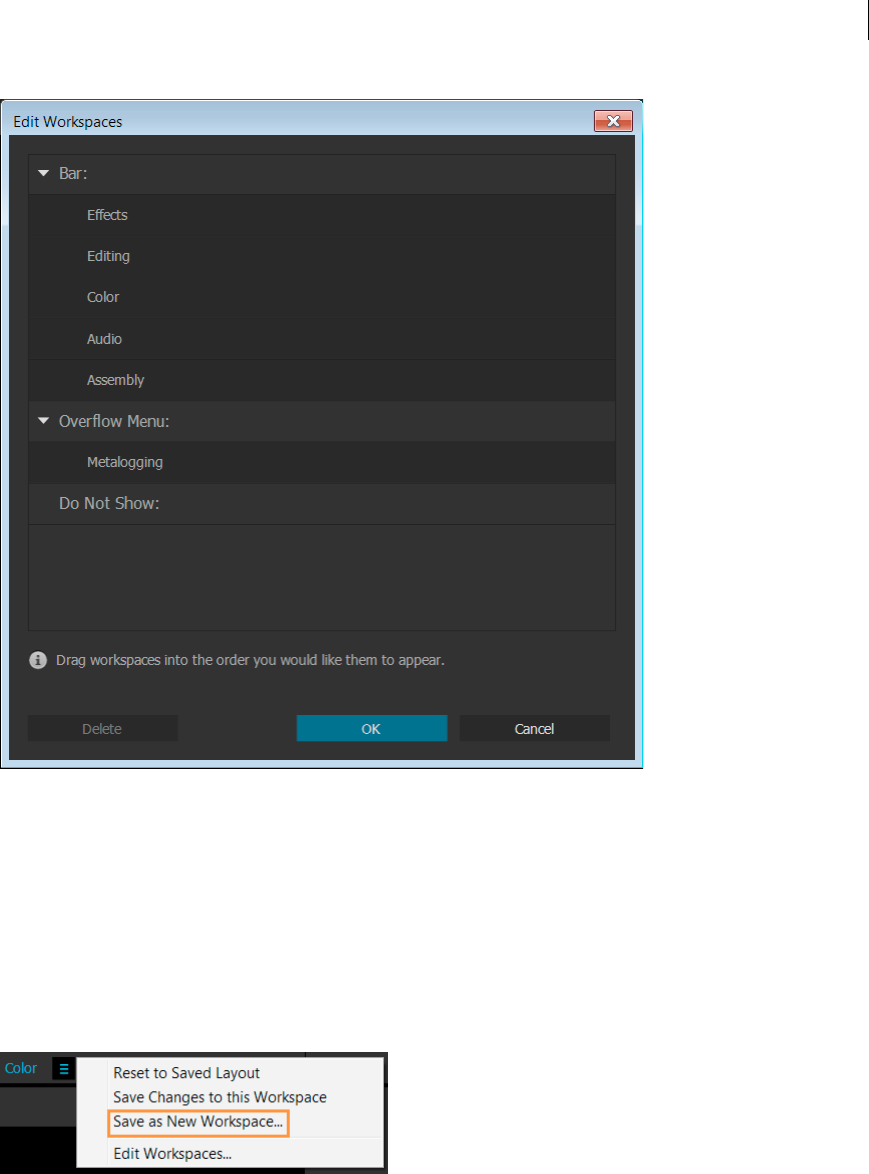Choose Reset to Saved Layout
The height and width of the screenshot is (1174, 869).
(186, 1073)
